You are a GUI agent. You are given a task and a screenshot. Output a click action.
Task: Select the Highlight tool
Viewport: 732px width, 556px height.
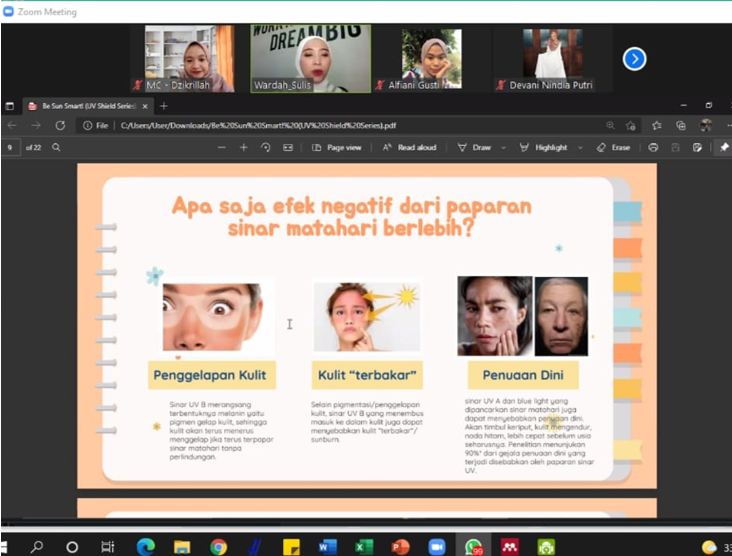(x=543, y=148)
